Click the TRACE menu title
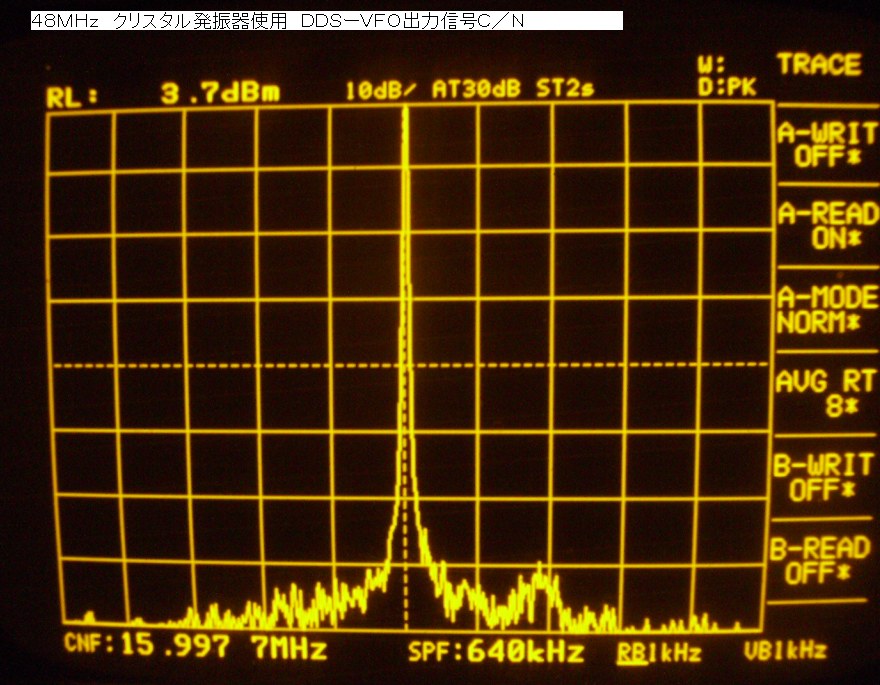The image size is (880, 685). tap(819, 65)
